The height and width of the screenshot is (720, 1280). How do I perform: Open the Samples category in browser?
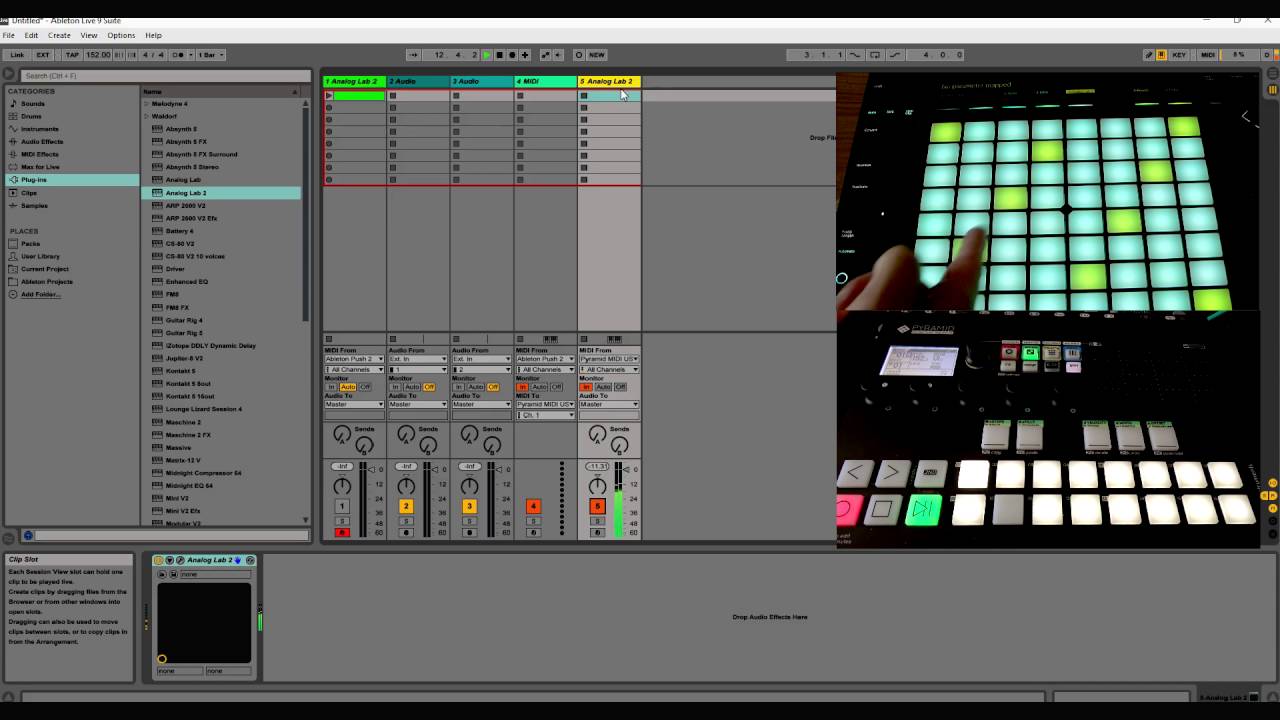click(34, 206)
